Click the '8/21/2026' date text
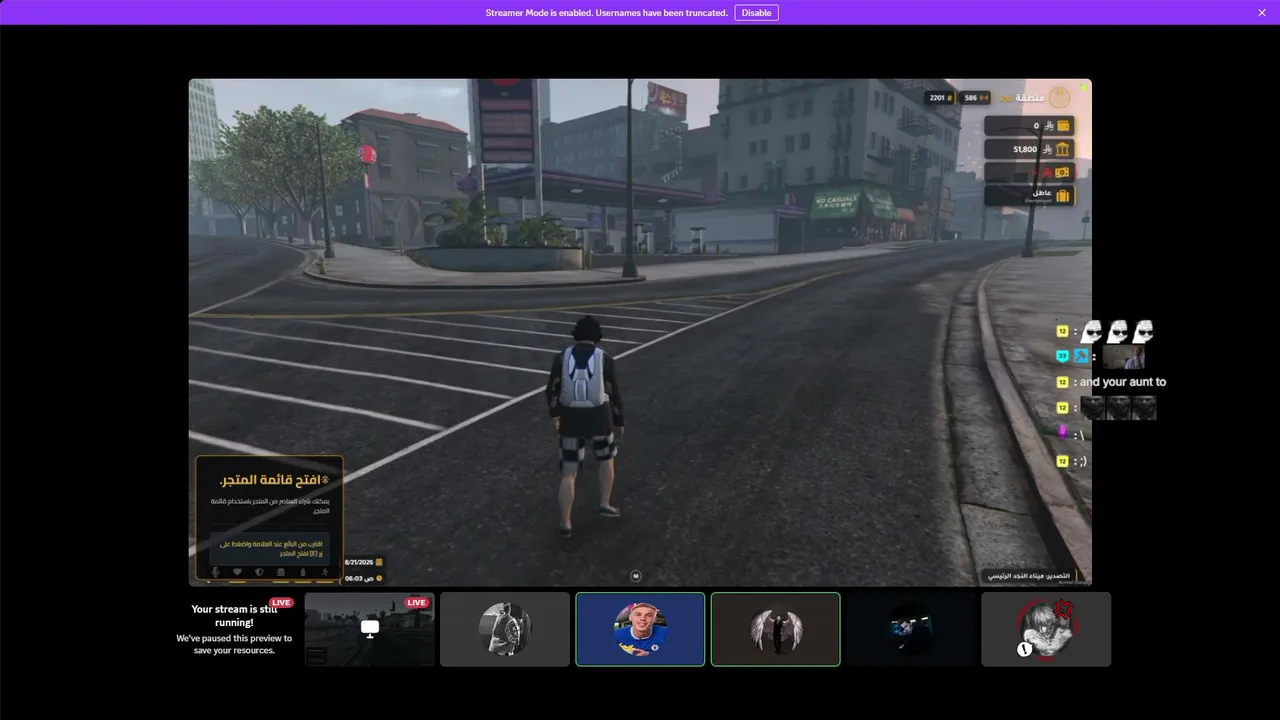The height and width of the screenshot is (720, 1280). 358,562
